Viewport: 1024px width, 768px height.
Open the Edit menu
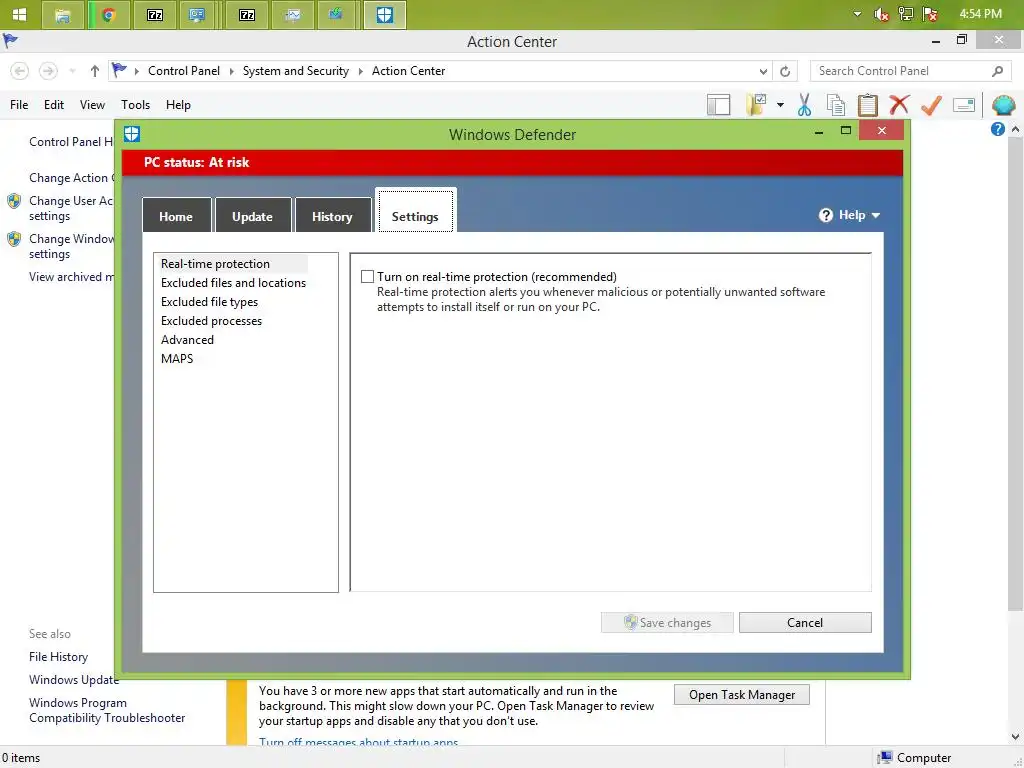[x=54, y=104]
